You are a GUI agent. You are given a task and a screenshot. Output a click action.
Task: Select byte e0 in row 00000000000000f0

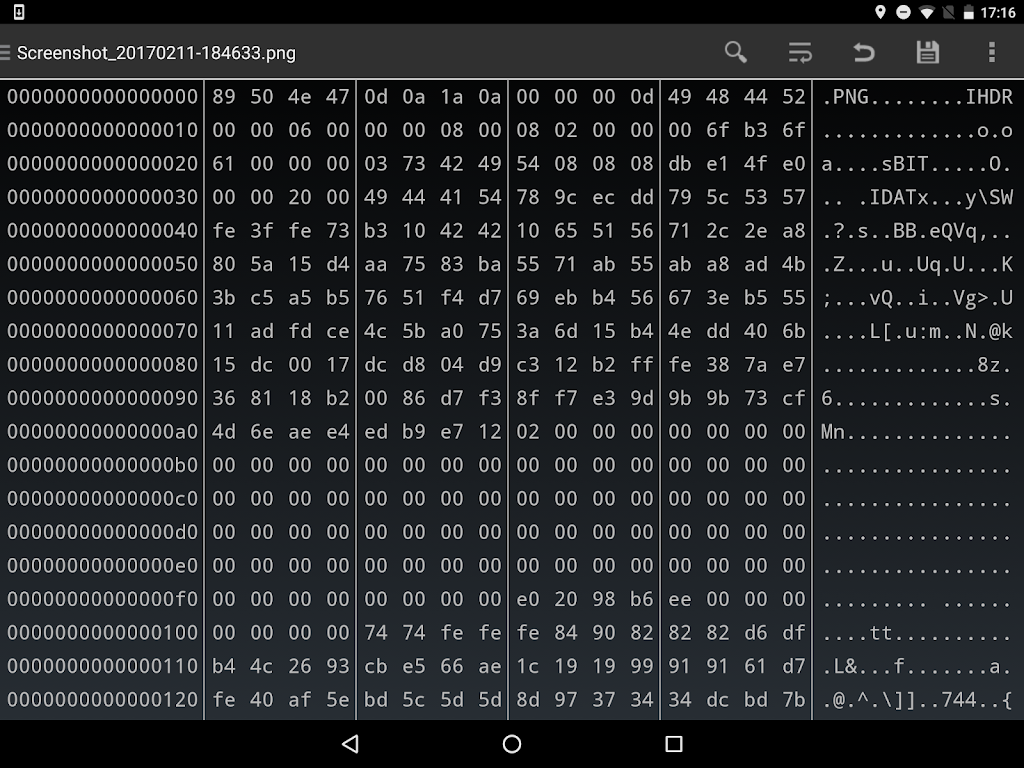[x=528, y=599]
